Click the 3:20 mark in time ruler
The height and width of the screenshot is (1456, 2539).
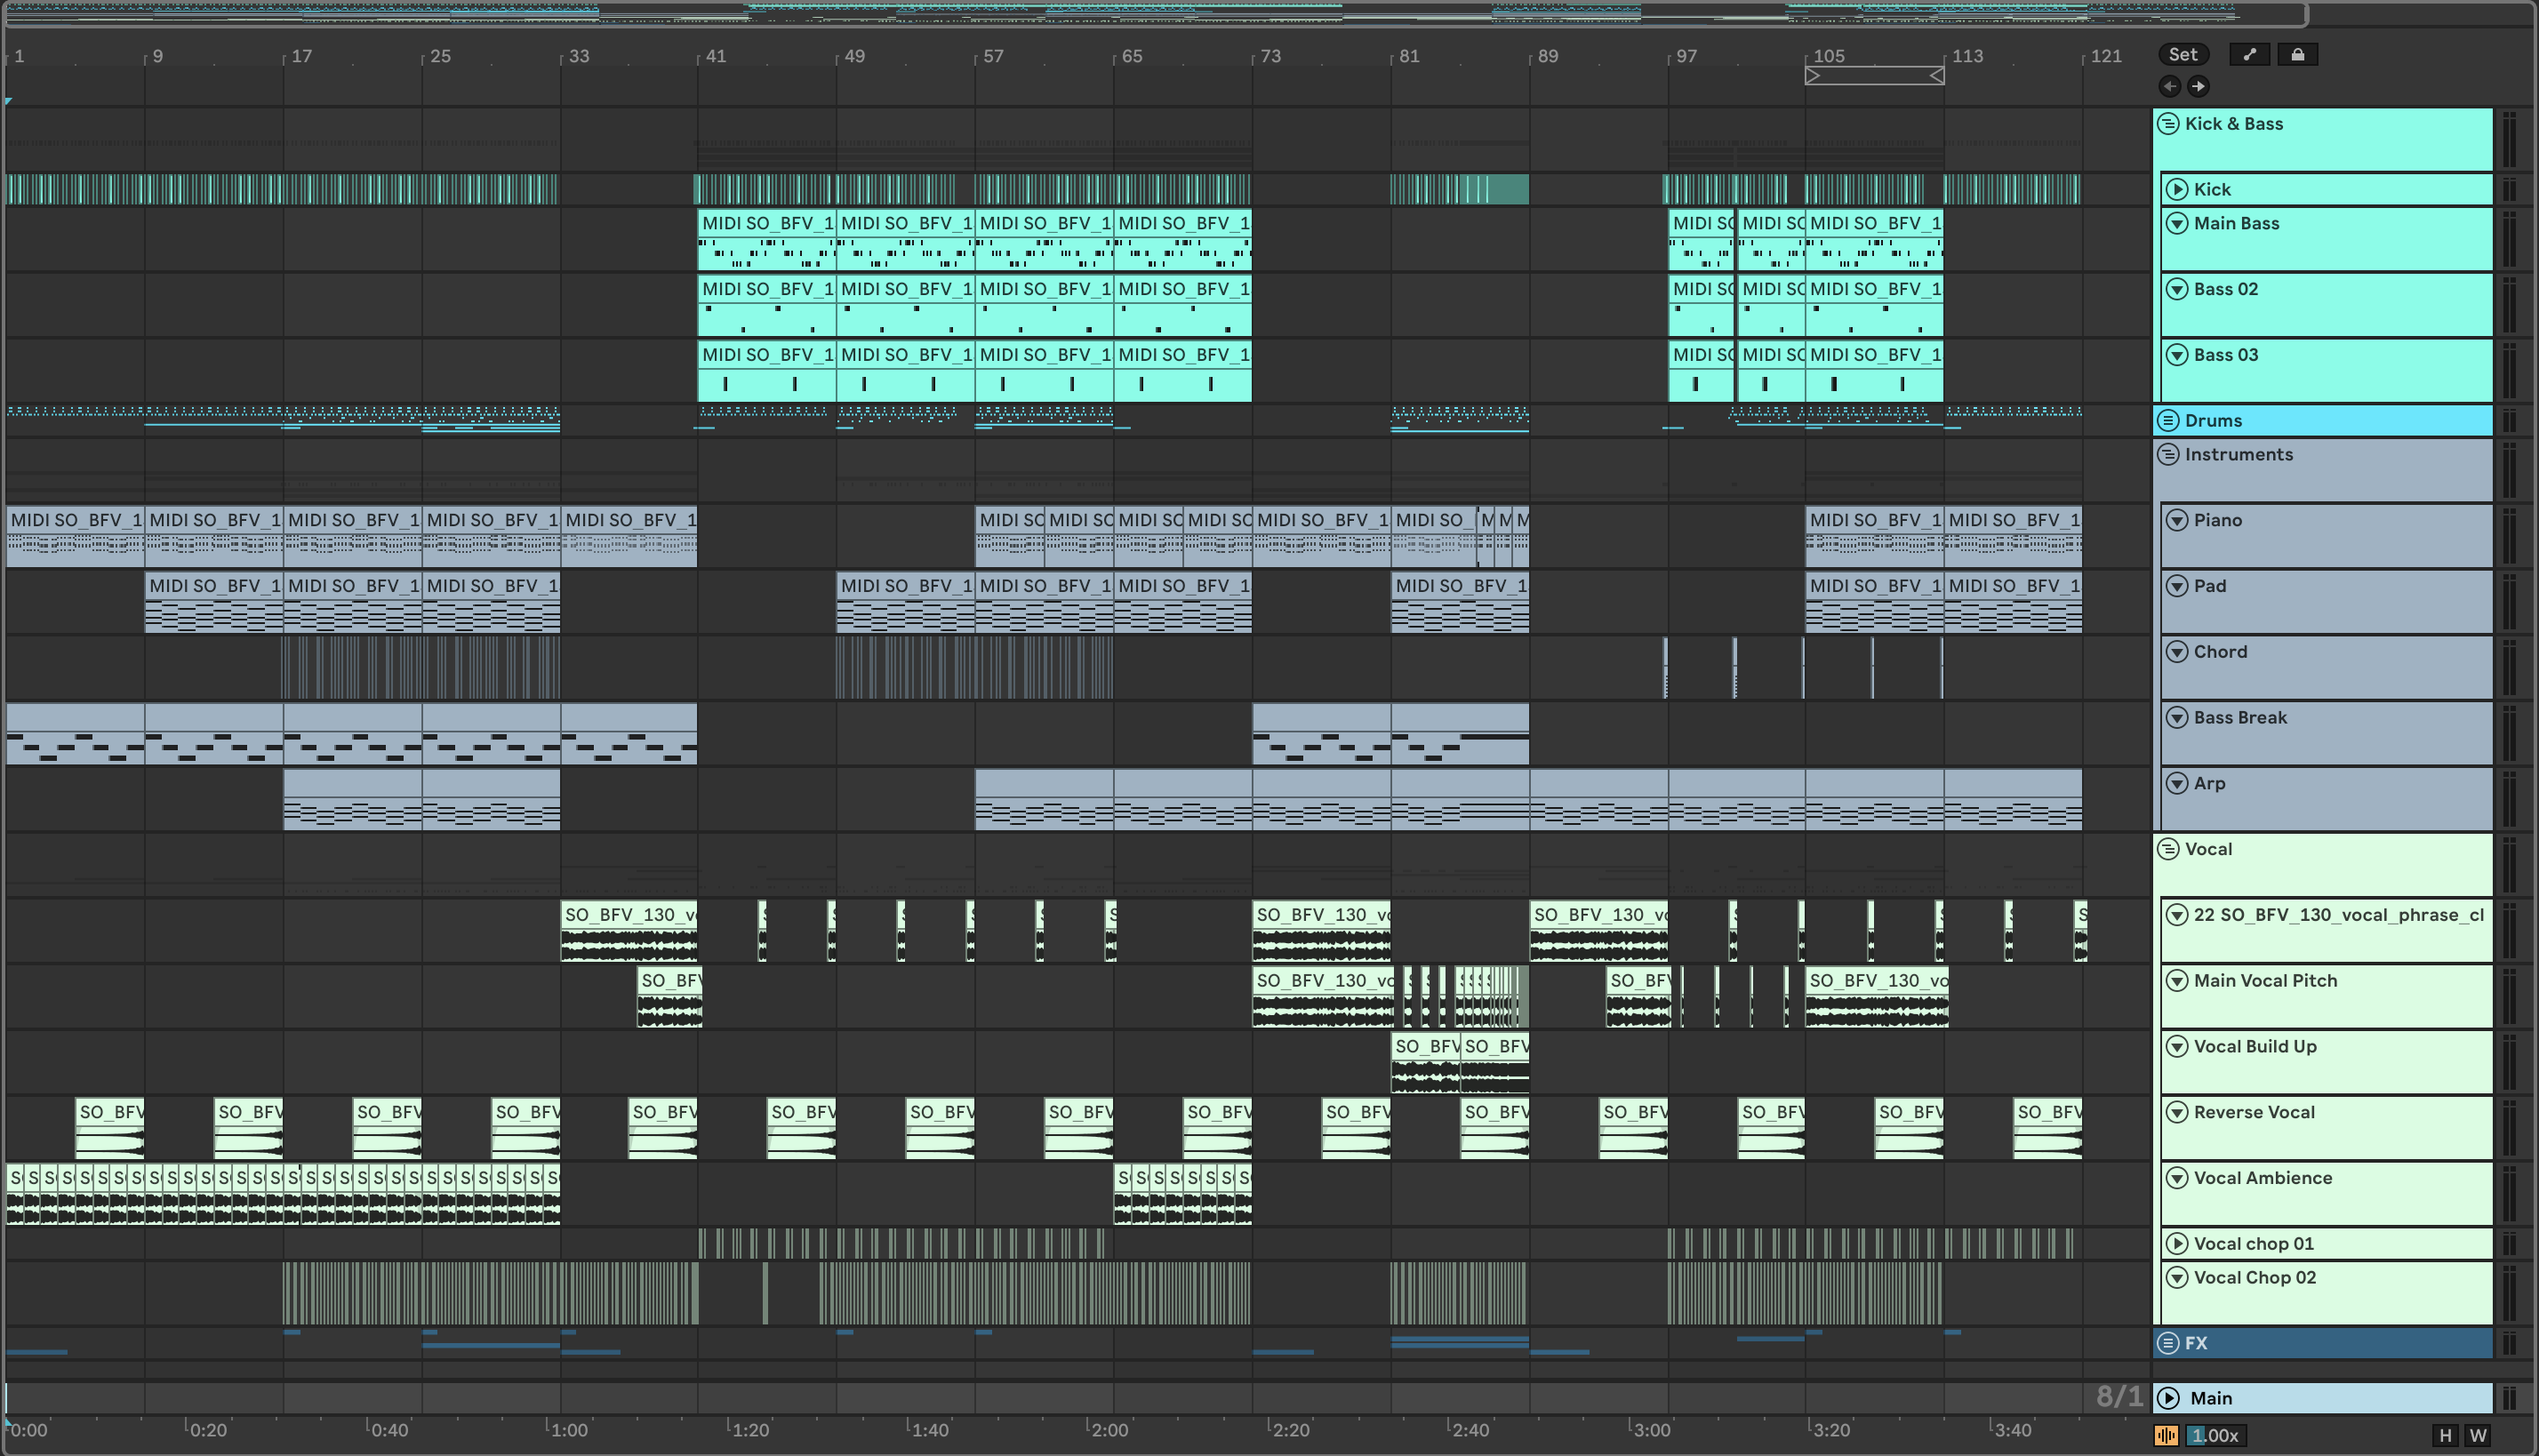1832,1431
